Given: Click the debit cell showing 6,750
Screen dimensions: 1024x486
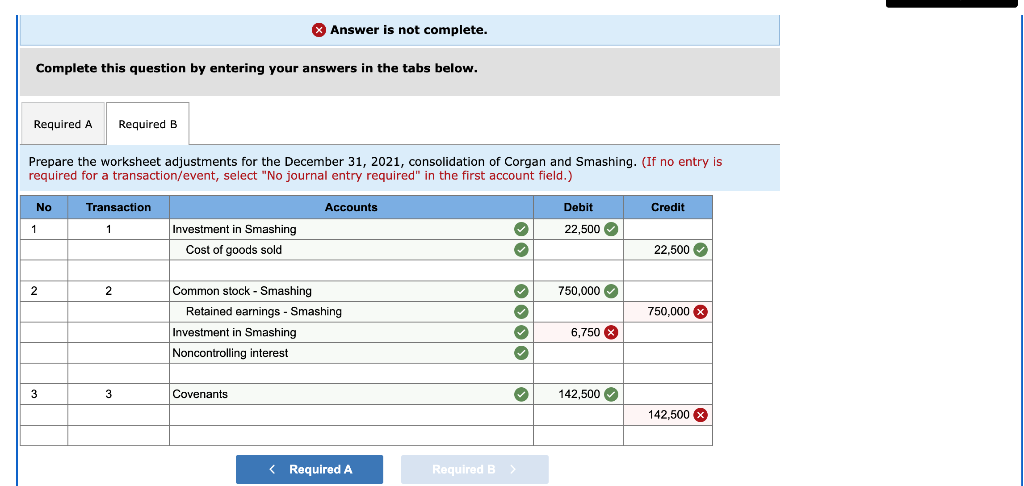Looking at the screenshot, I should (579, 332).
